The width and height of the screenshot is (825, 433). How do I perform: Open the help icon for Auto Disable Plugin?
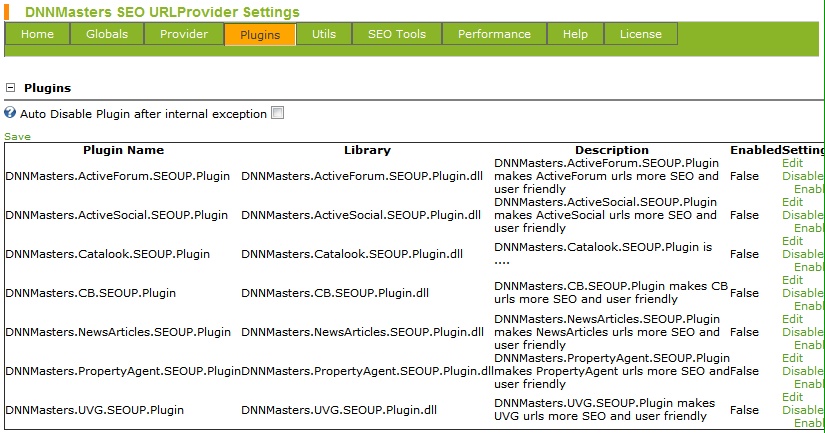(10, 112)
